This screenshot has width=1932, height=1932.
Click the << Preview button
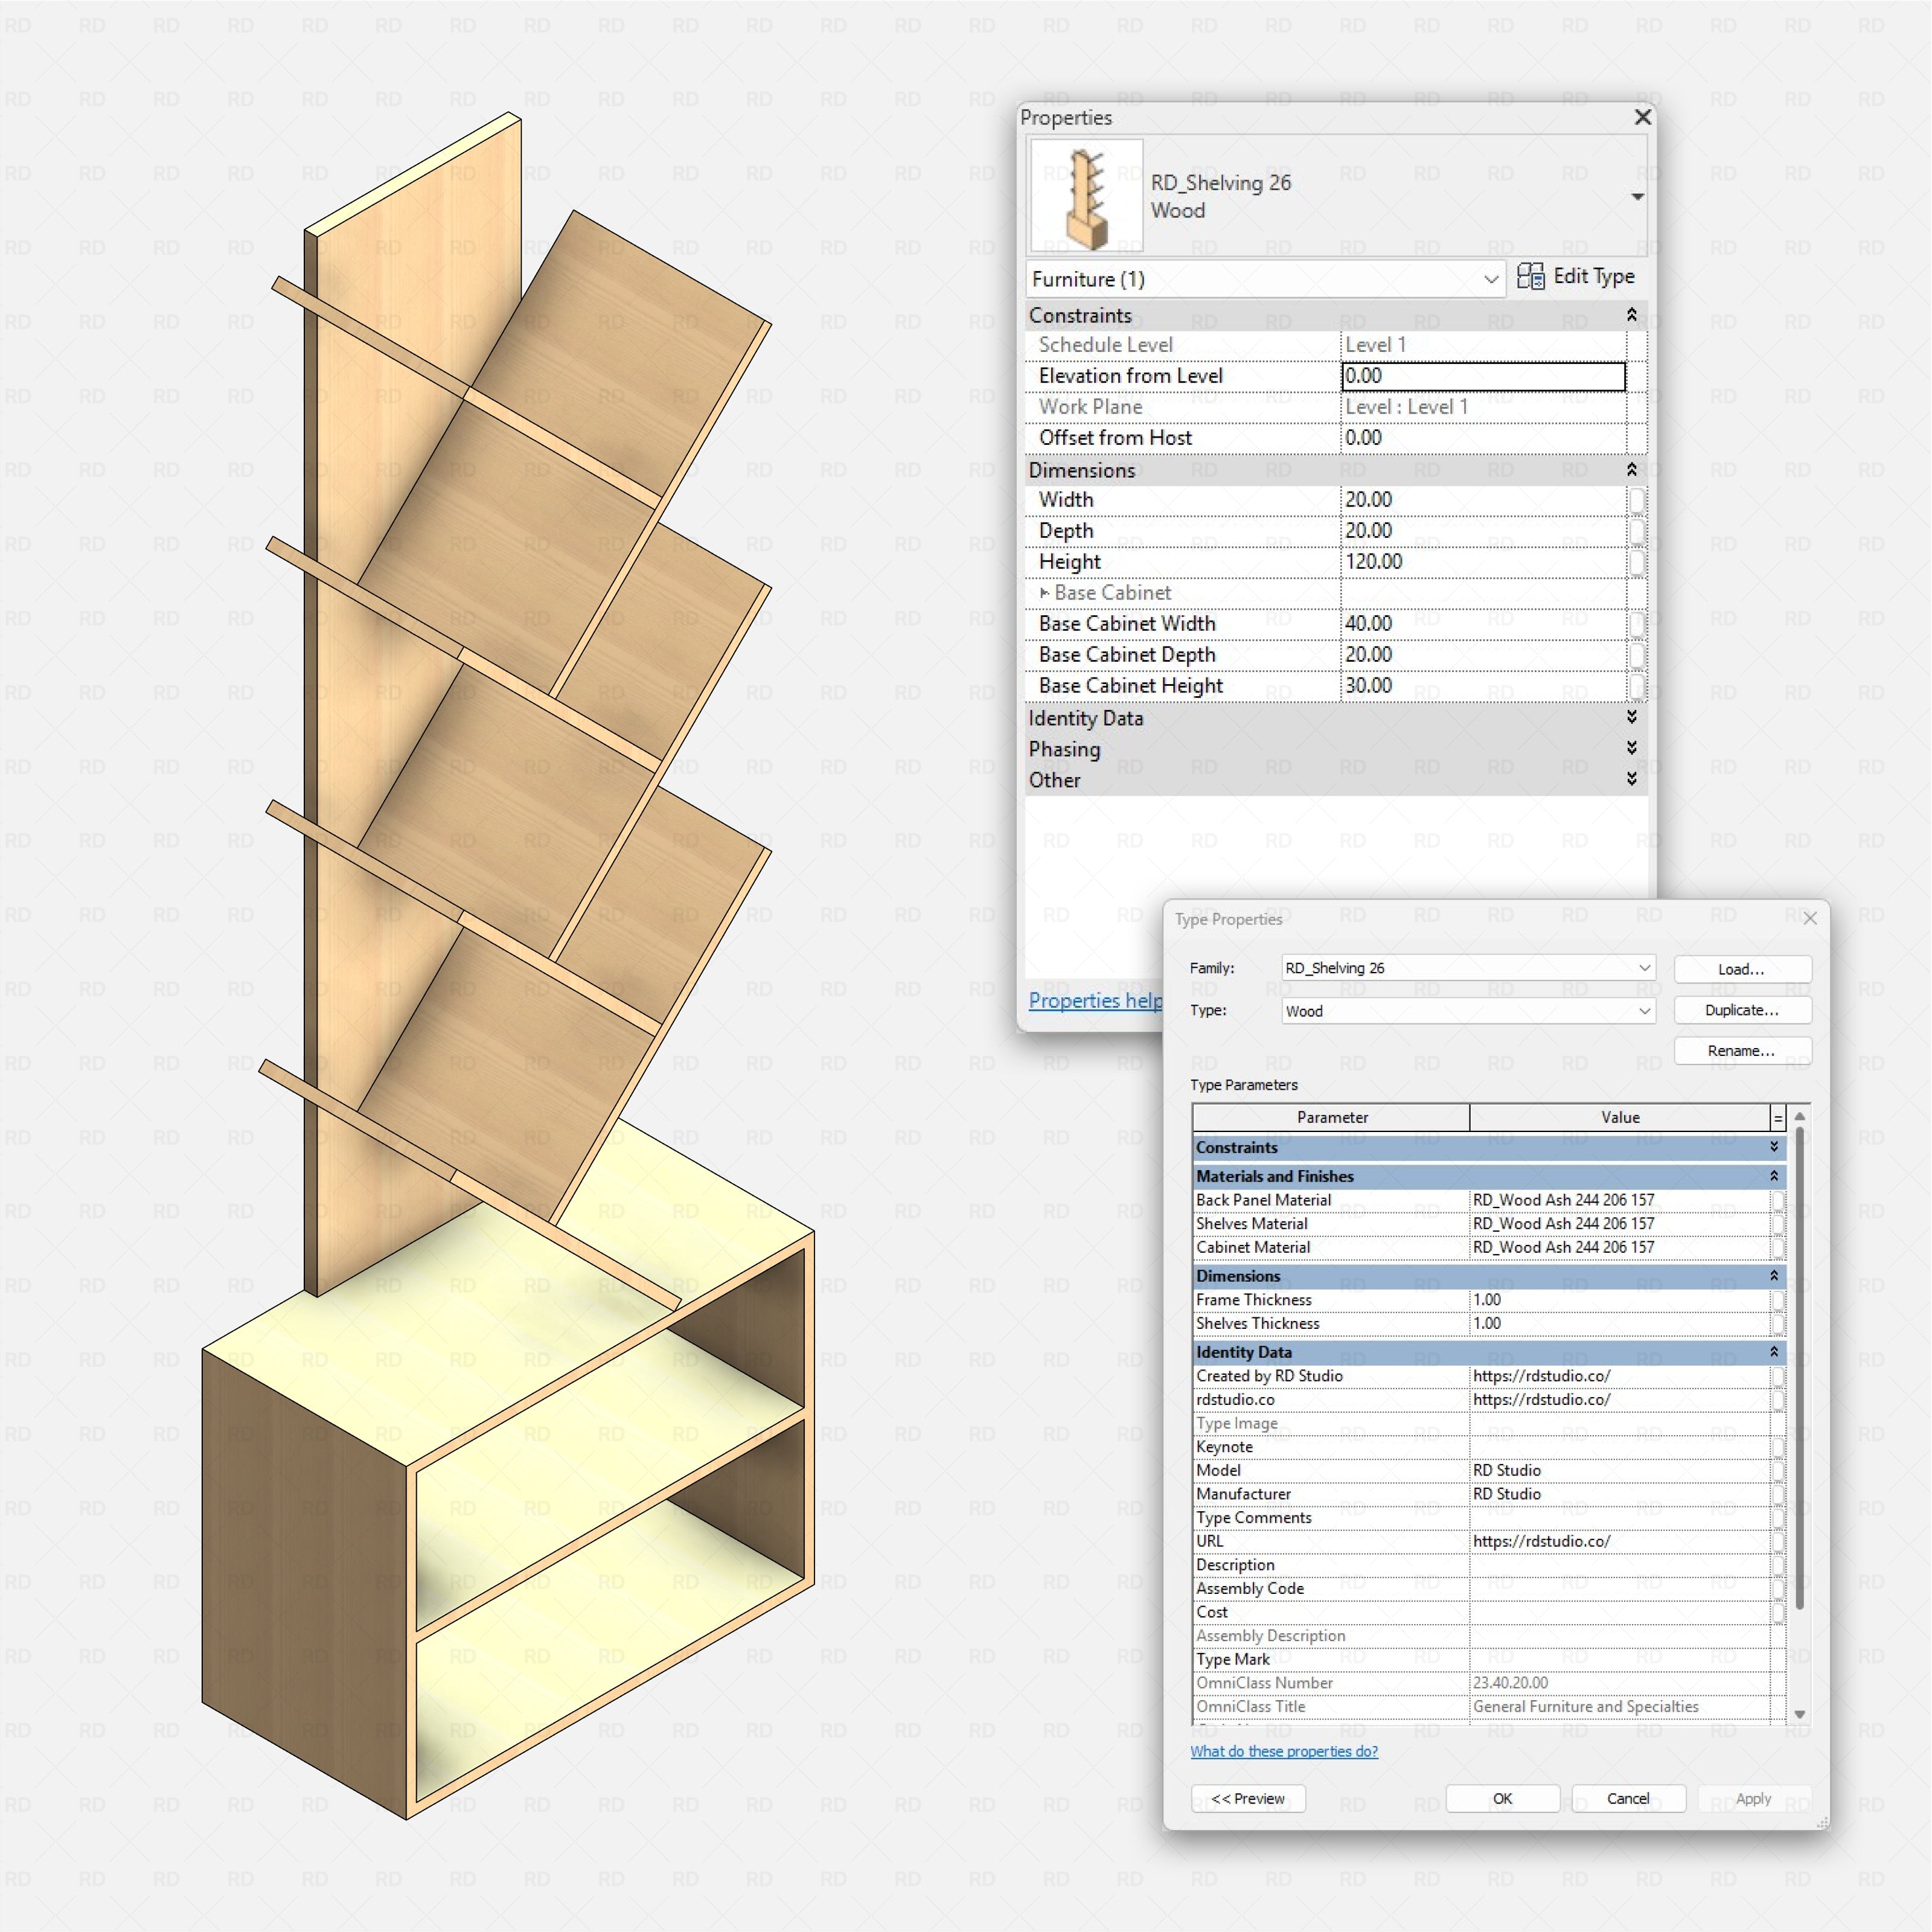1248,1799
